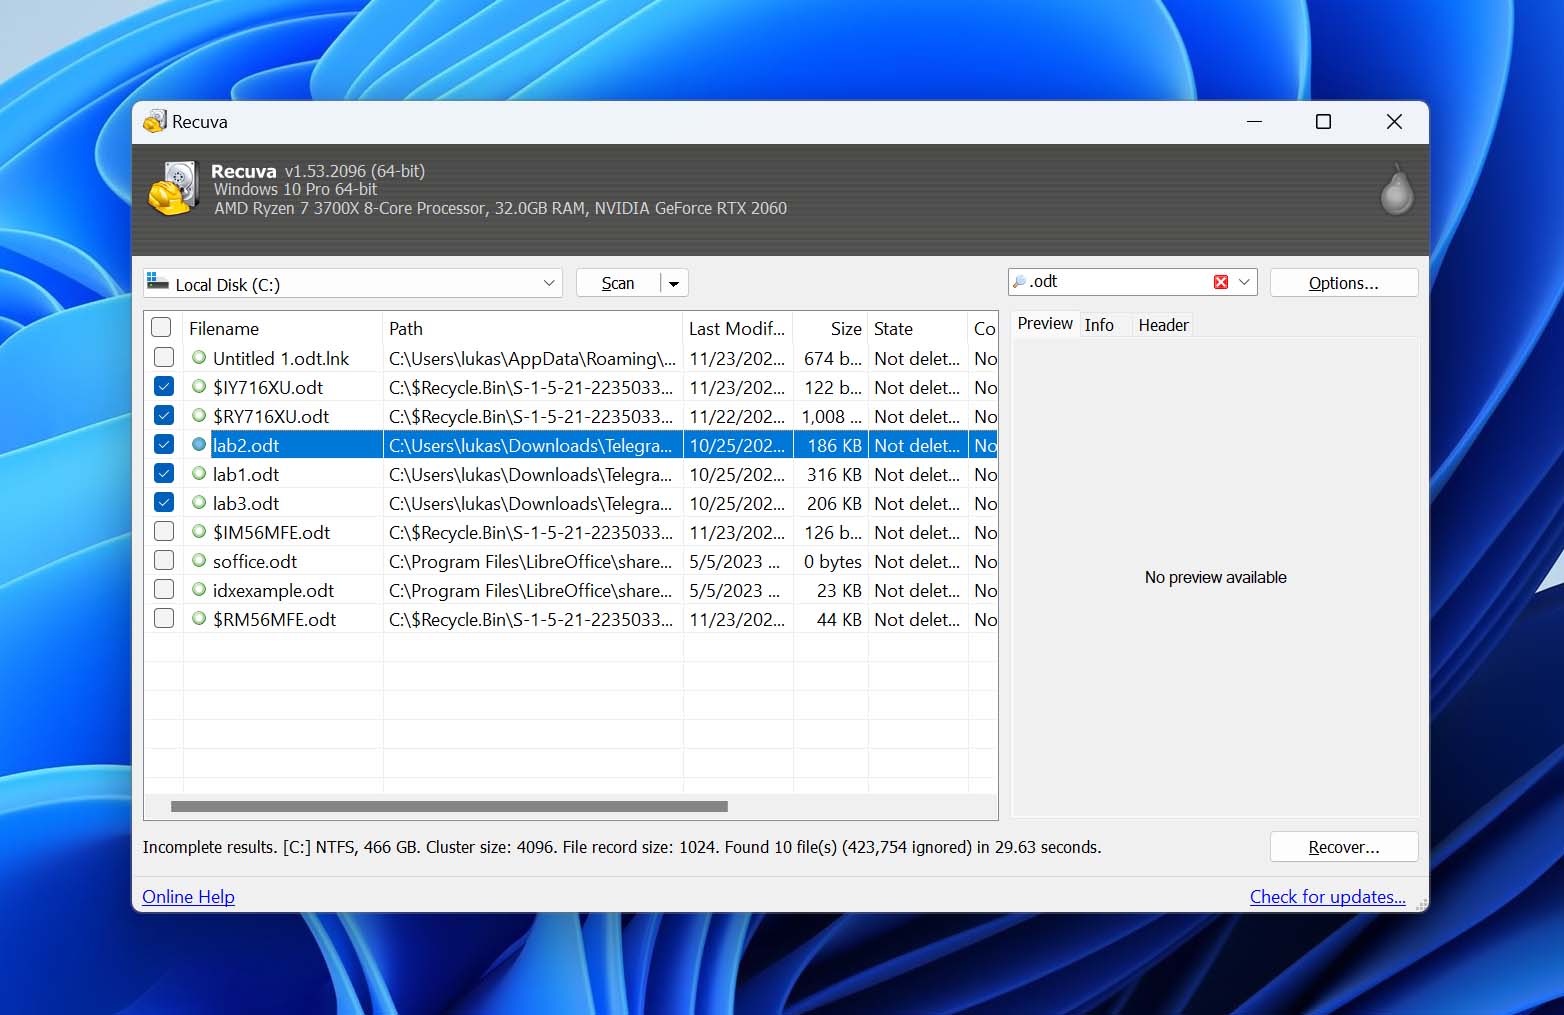1564x1015 pixels.
Task: Sort by Size column header
Action: pyautogui.click(x=831, y=329)
